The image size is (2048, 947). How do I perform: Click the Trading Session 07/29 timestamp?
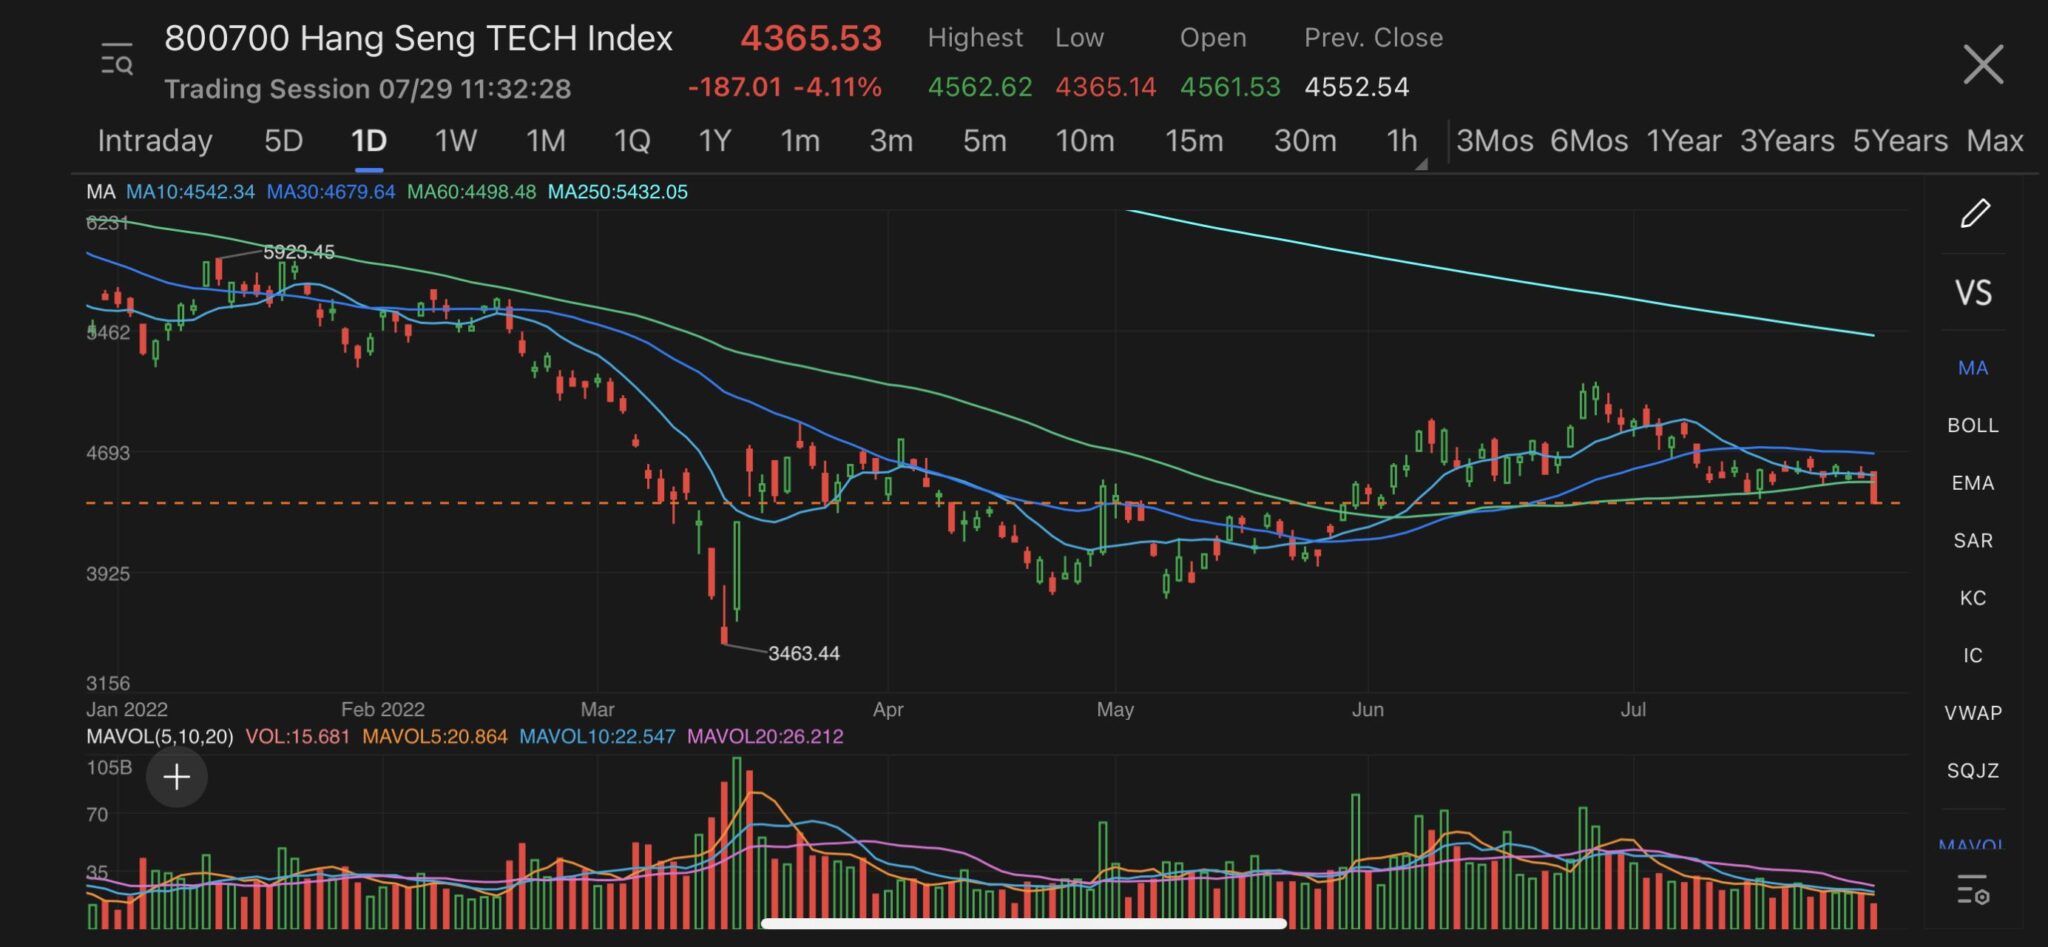coord(368,89)
